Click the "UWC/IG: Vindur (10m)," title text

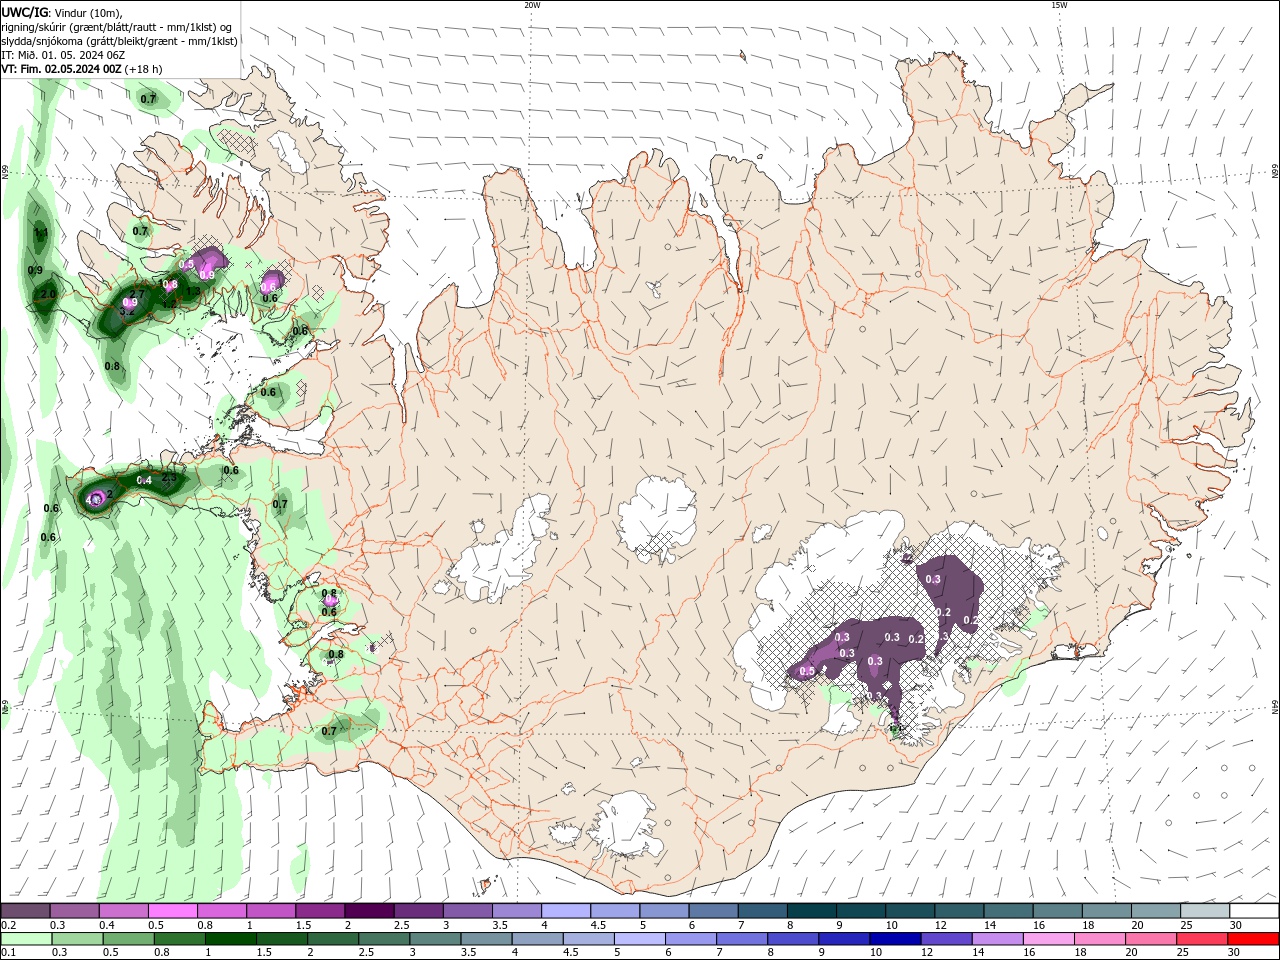64,12
